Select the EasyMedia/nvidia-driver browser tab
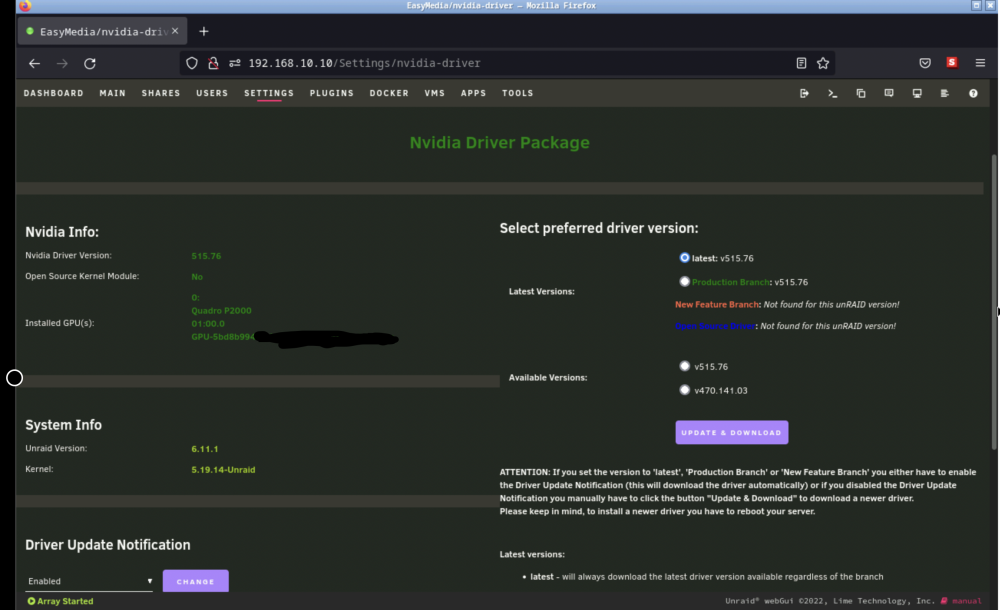Screen dimensions: 1000x610 coord(102,31)
